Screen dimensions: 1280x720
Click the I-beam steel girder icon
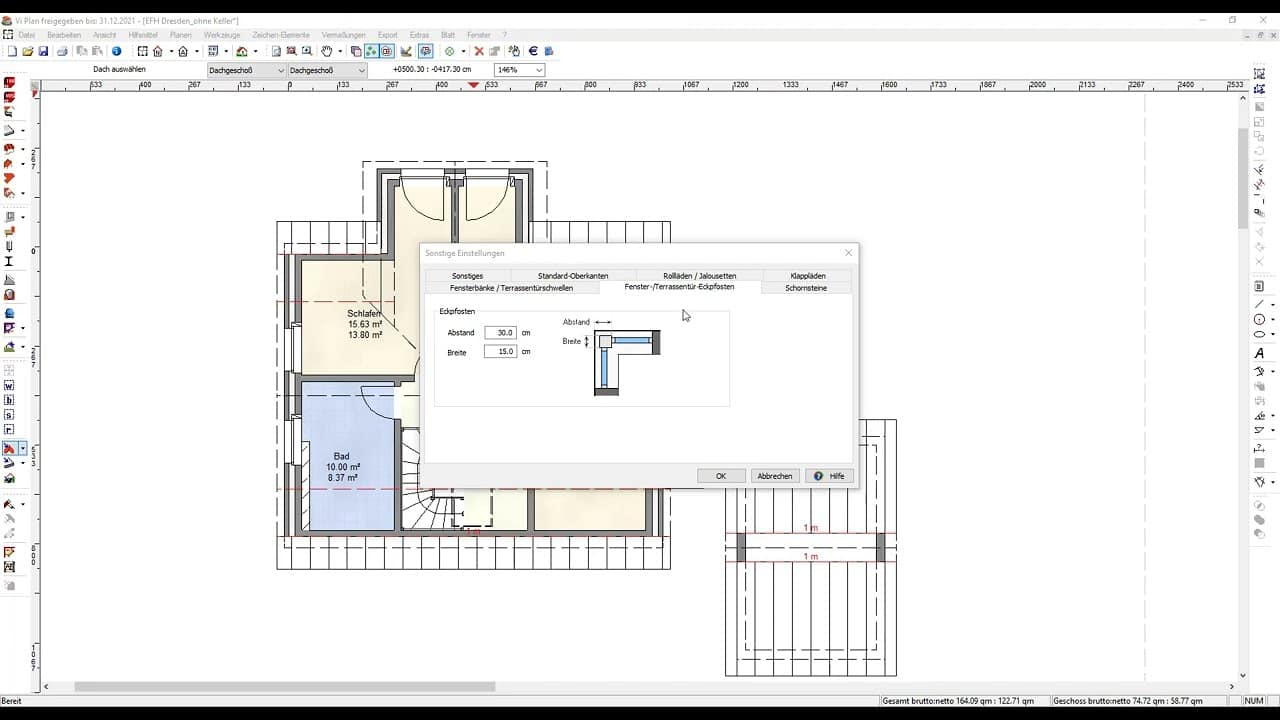pyautogui.click(x=9, y=260)
